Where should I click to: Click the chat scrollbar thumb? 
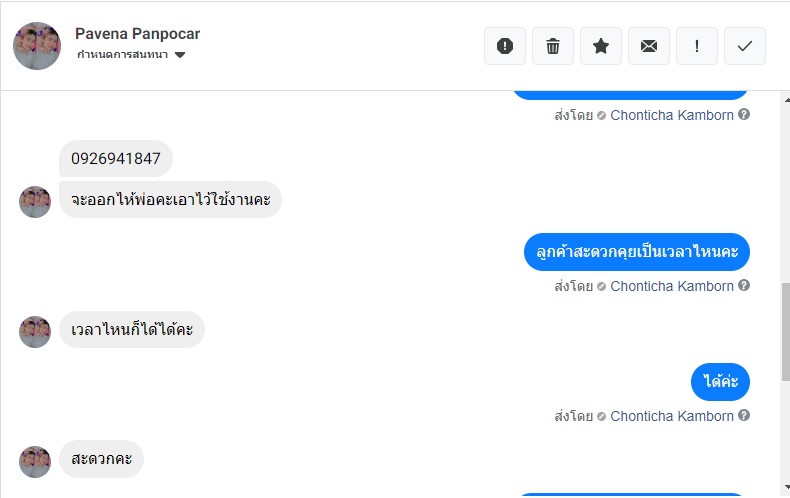coord(785,330)
